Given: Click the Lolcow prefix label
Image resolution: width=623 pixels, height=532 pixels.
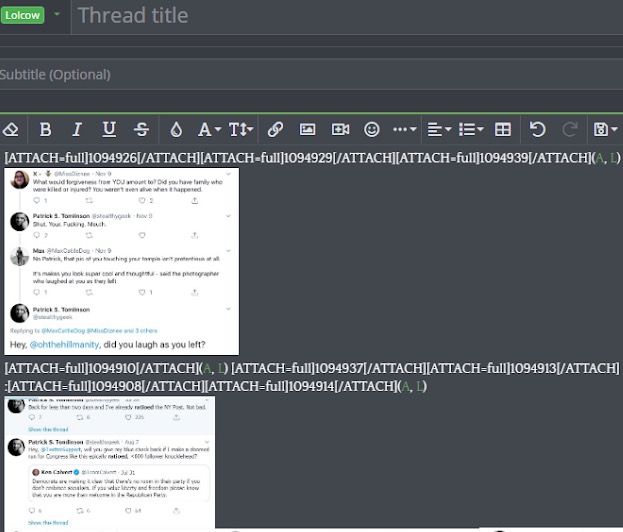Looking at the screenshot, I should tap(22, 15).
